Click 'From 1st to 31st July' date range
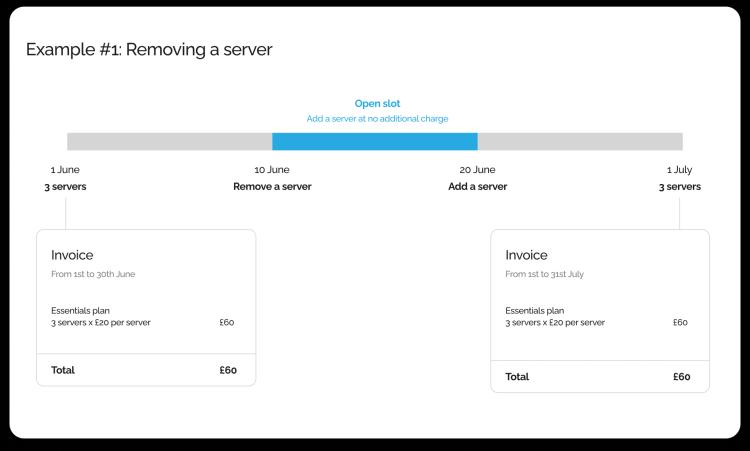 click(546, 274)
